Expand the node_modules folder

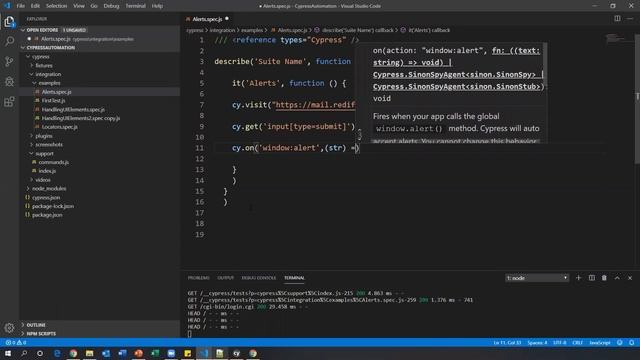49,189
